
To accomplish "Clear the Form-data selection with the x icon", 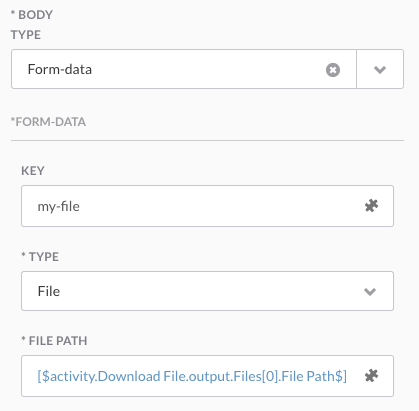I will [x=333, y=70].
